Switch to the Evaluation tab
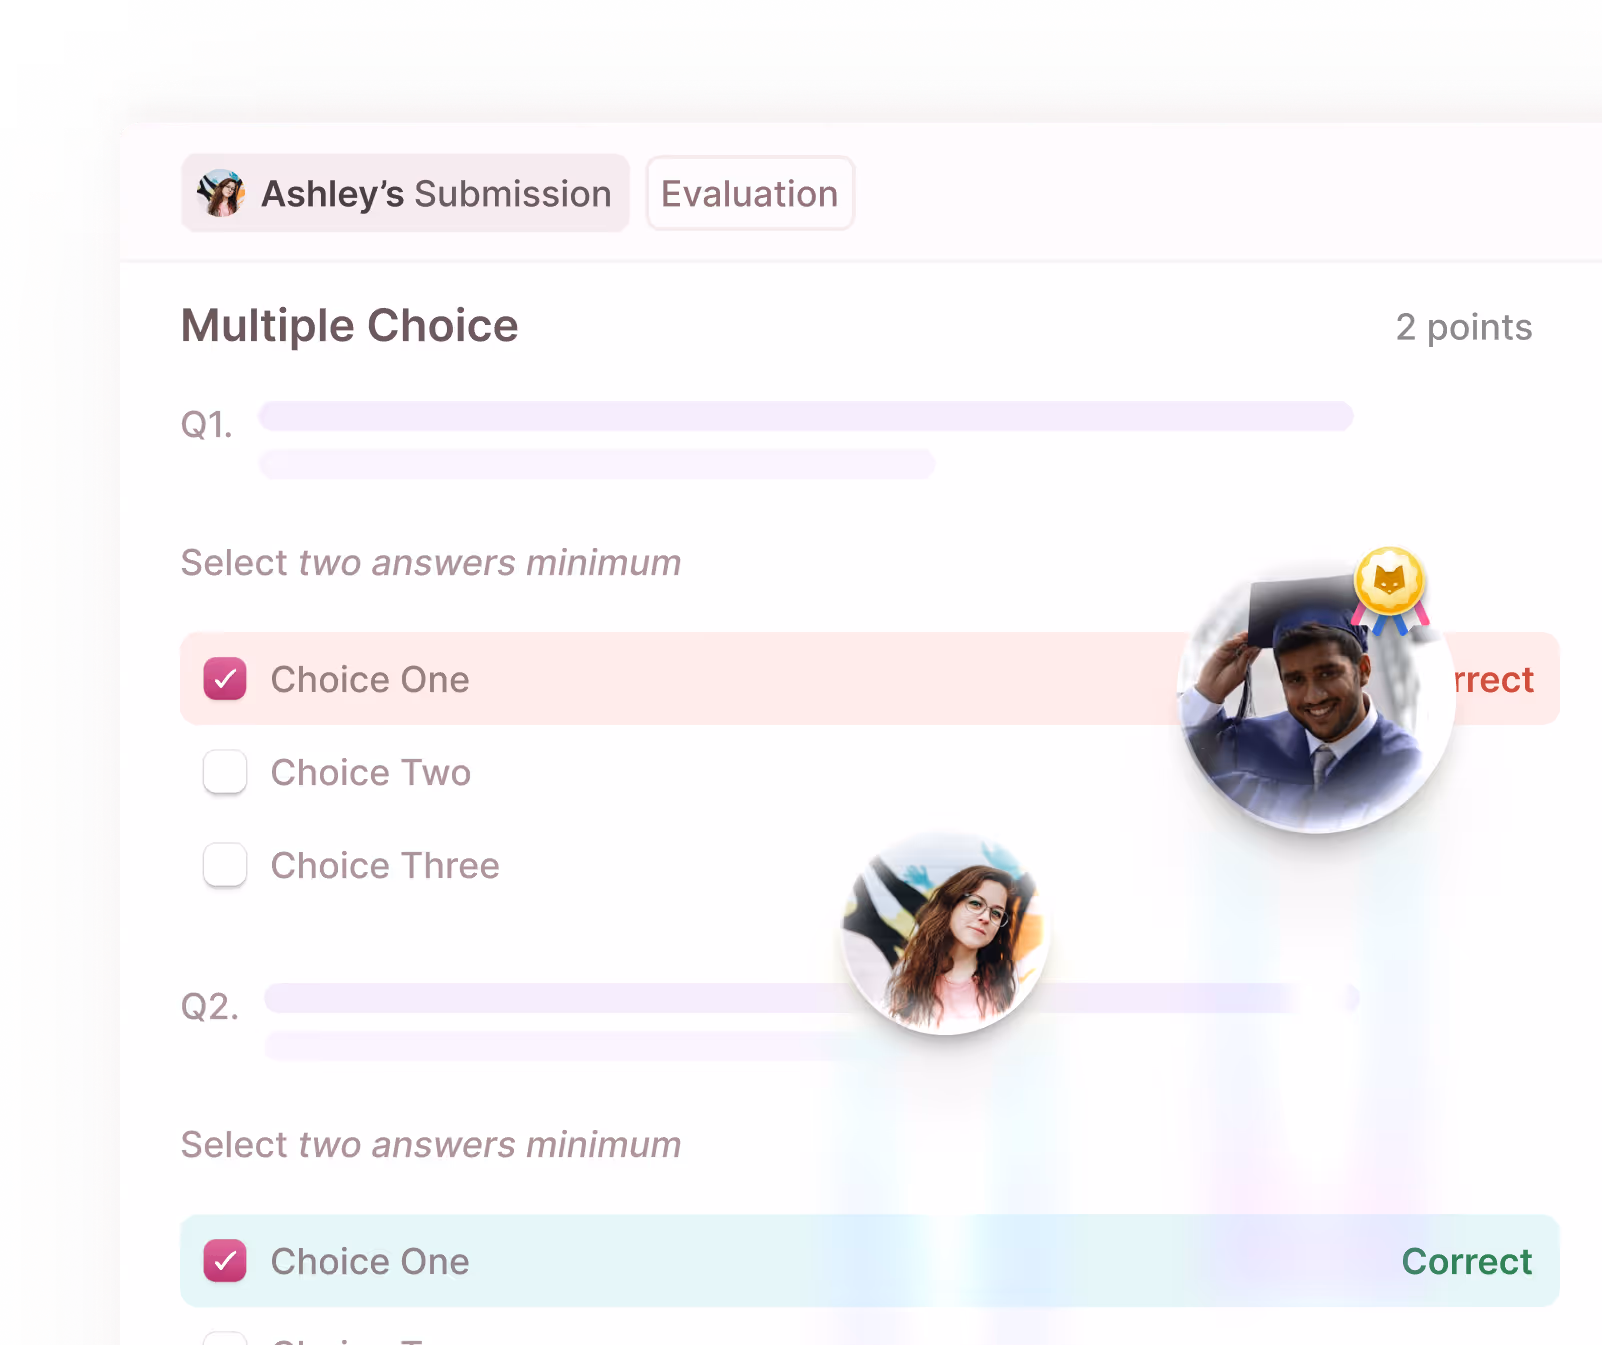1602x1345 pixels. coord(750,193)
